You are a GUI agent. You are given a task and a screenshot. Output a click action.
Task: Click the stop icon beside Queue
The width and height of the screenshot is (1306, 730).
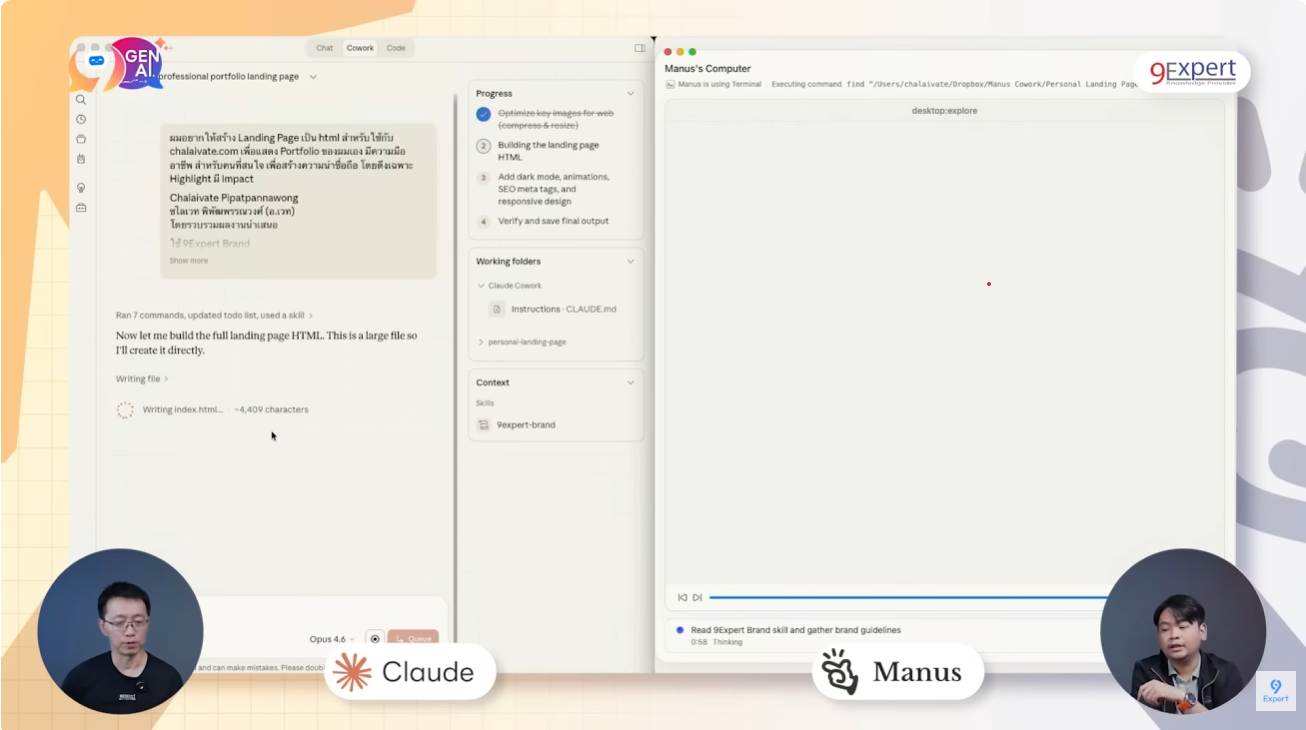375,639
